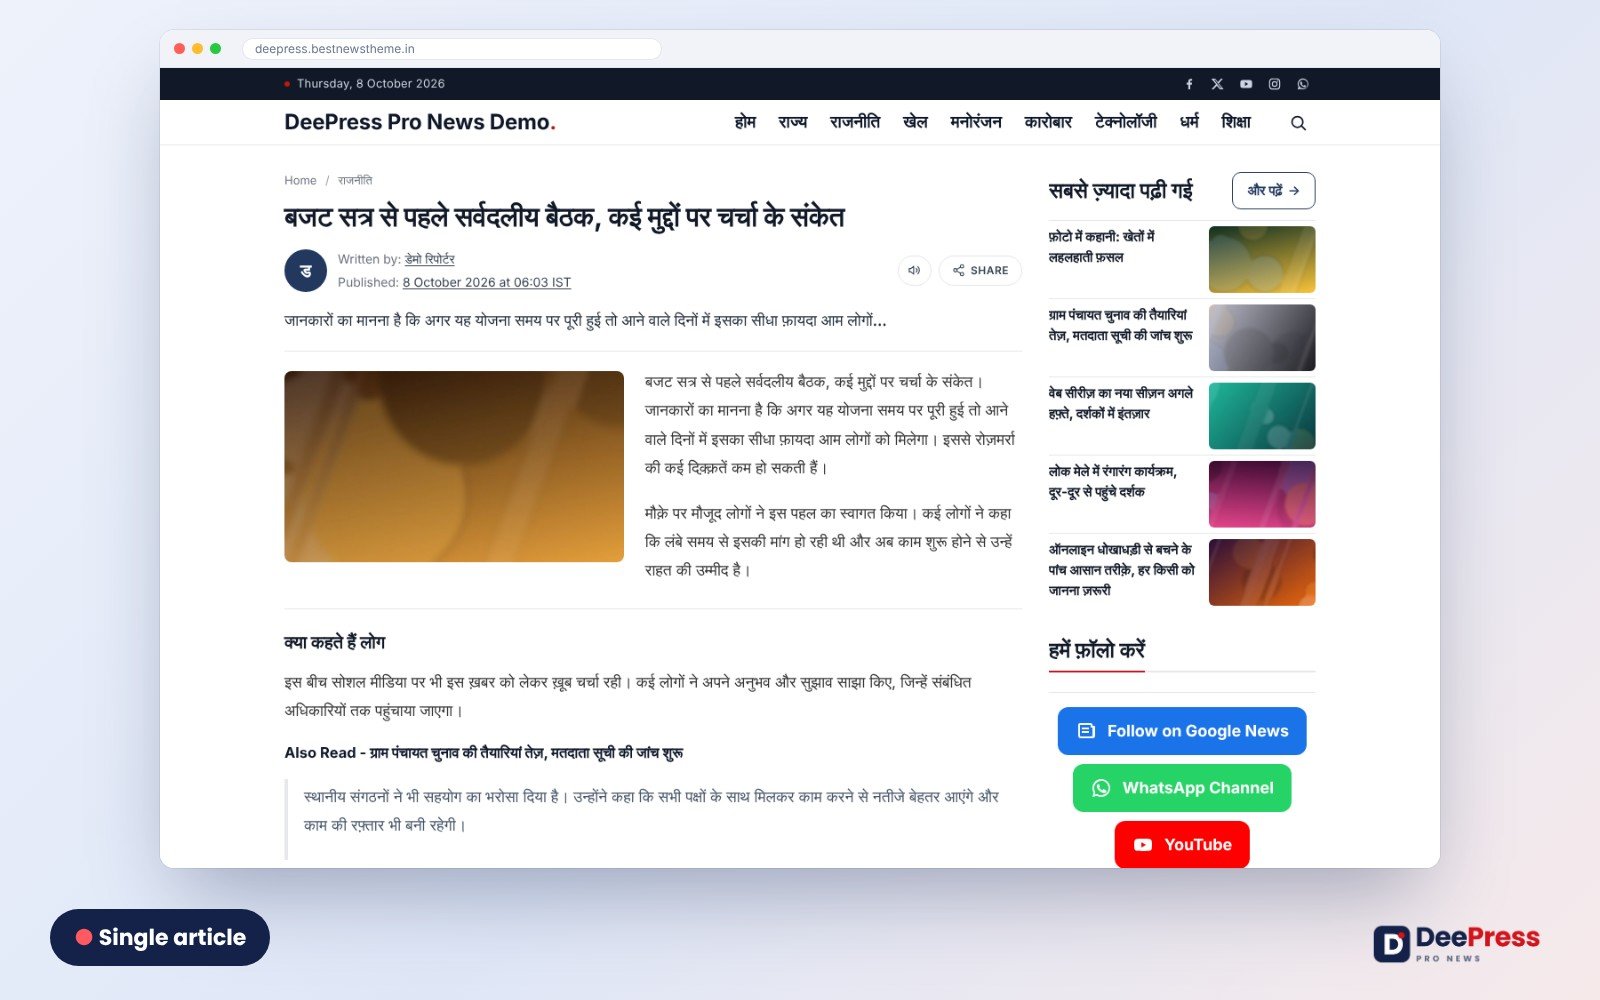Follow on Google News button
1600x1000 pixels.
(1182, 731)
